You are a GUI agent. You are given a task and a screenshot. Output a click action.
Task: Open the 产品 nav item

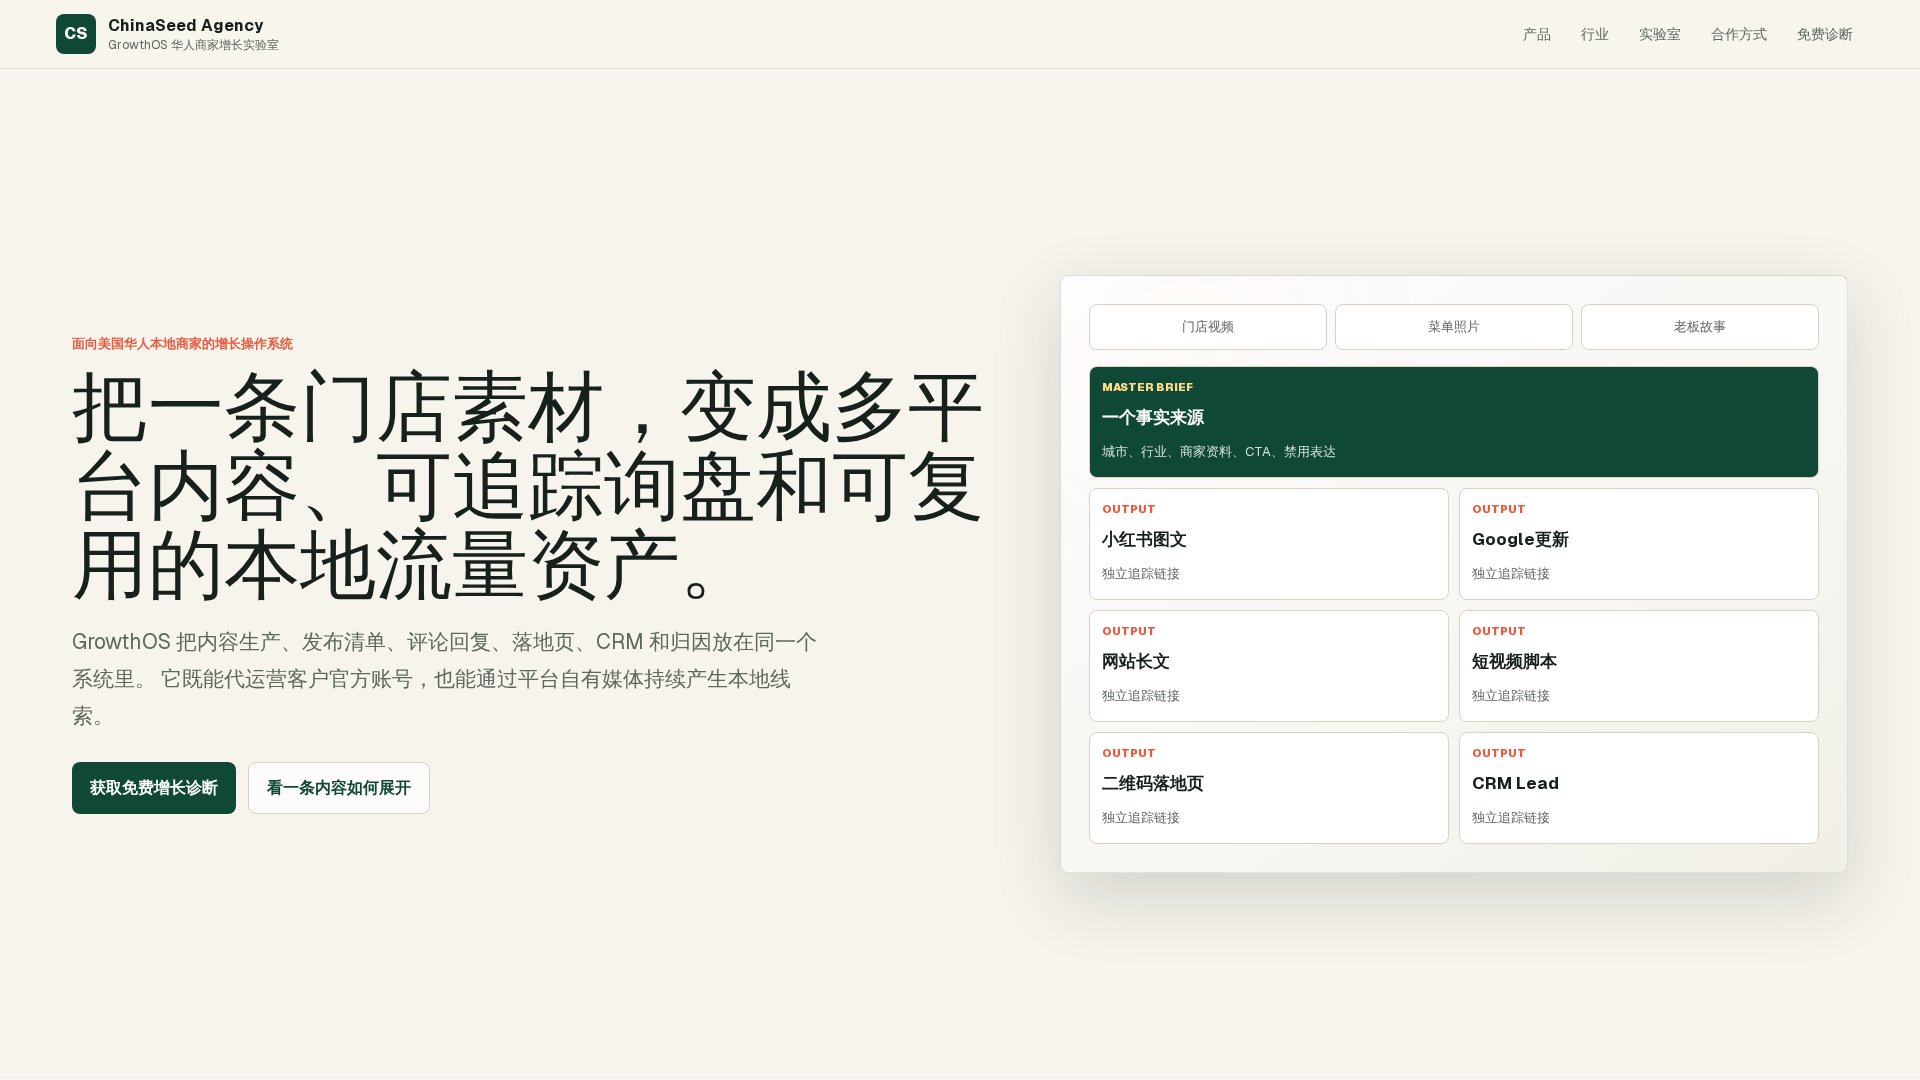(x=1537, y=35)
